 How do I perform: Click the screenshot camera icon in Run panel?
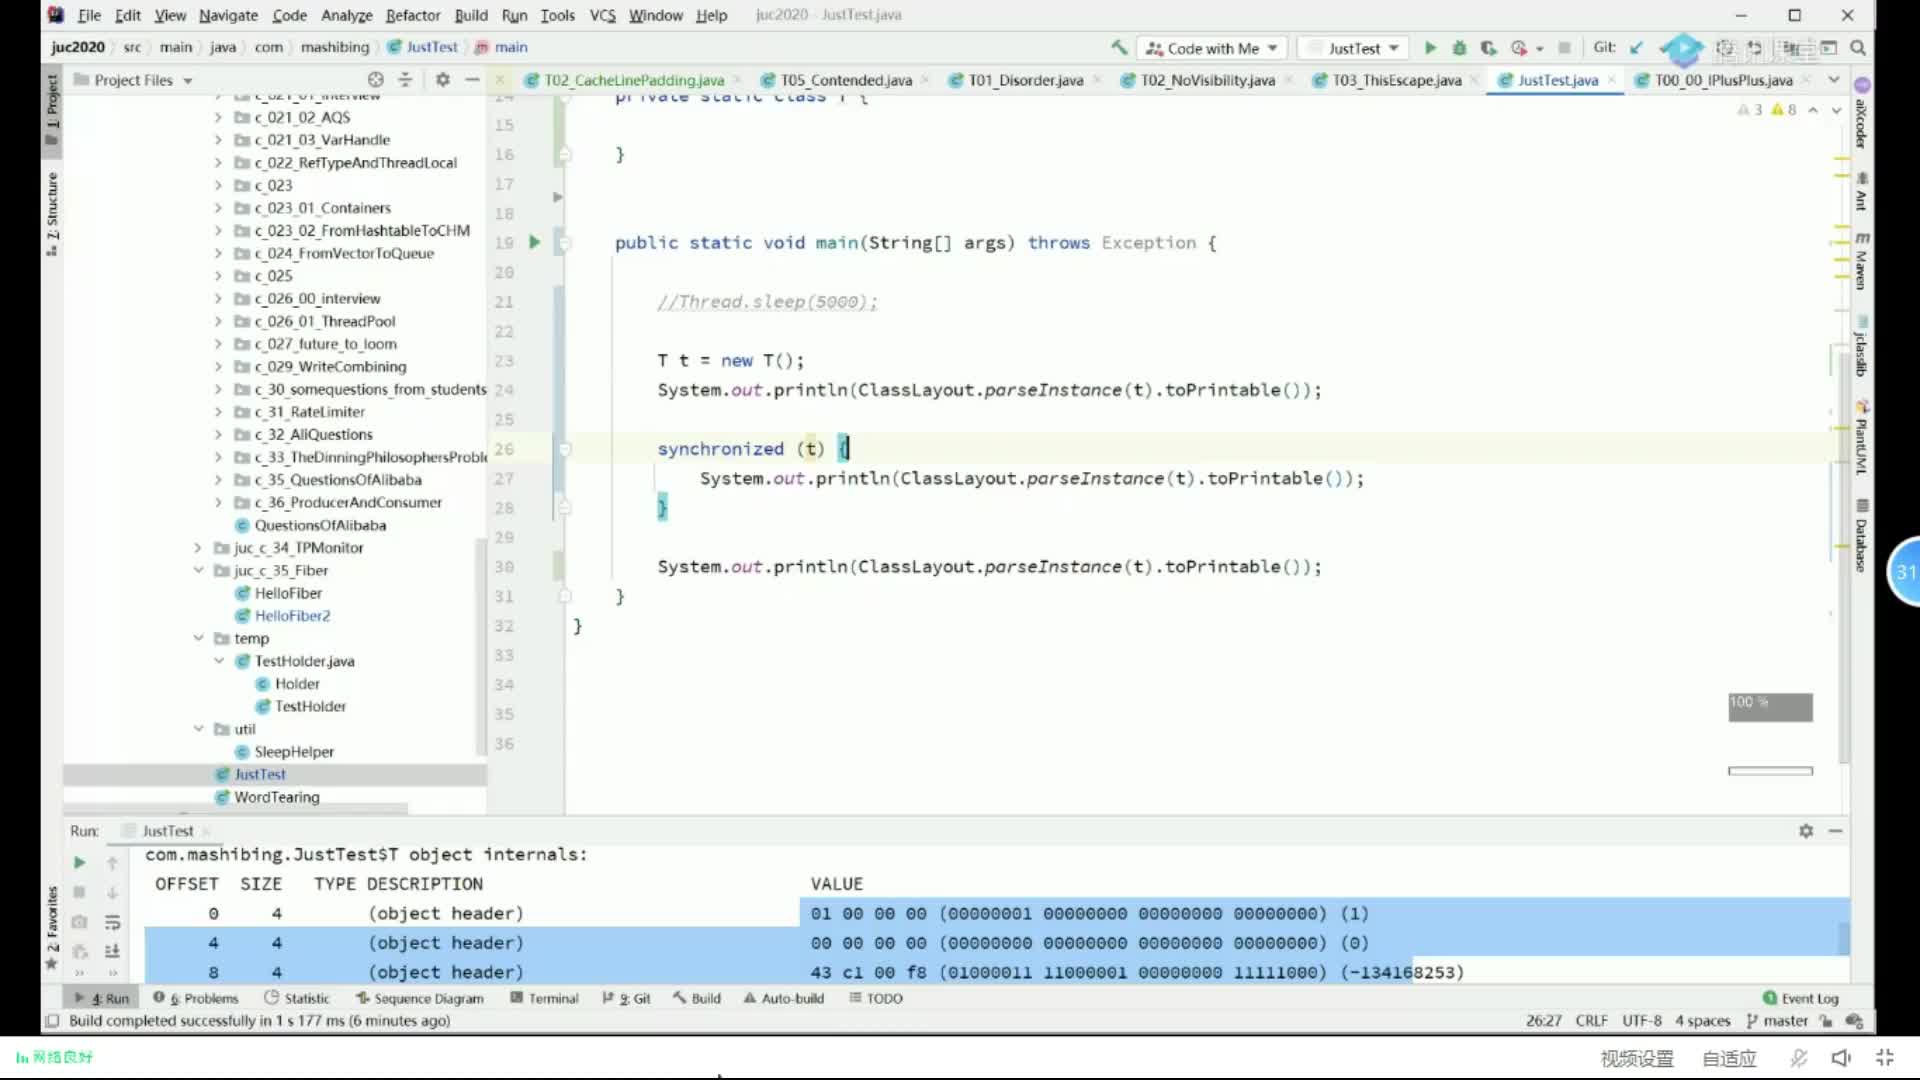point(79,922)
